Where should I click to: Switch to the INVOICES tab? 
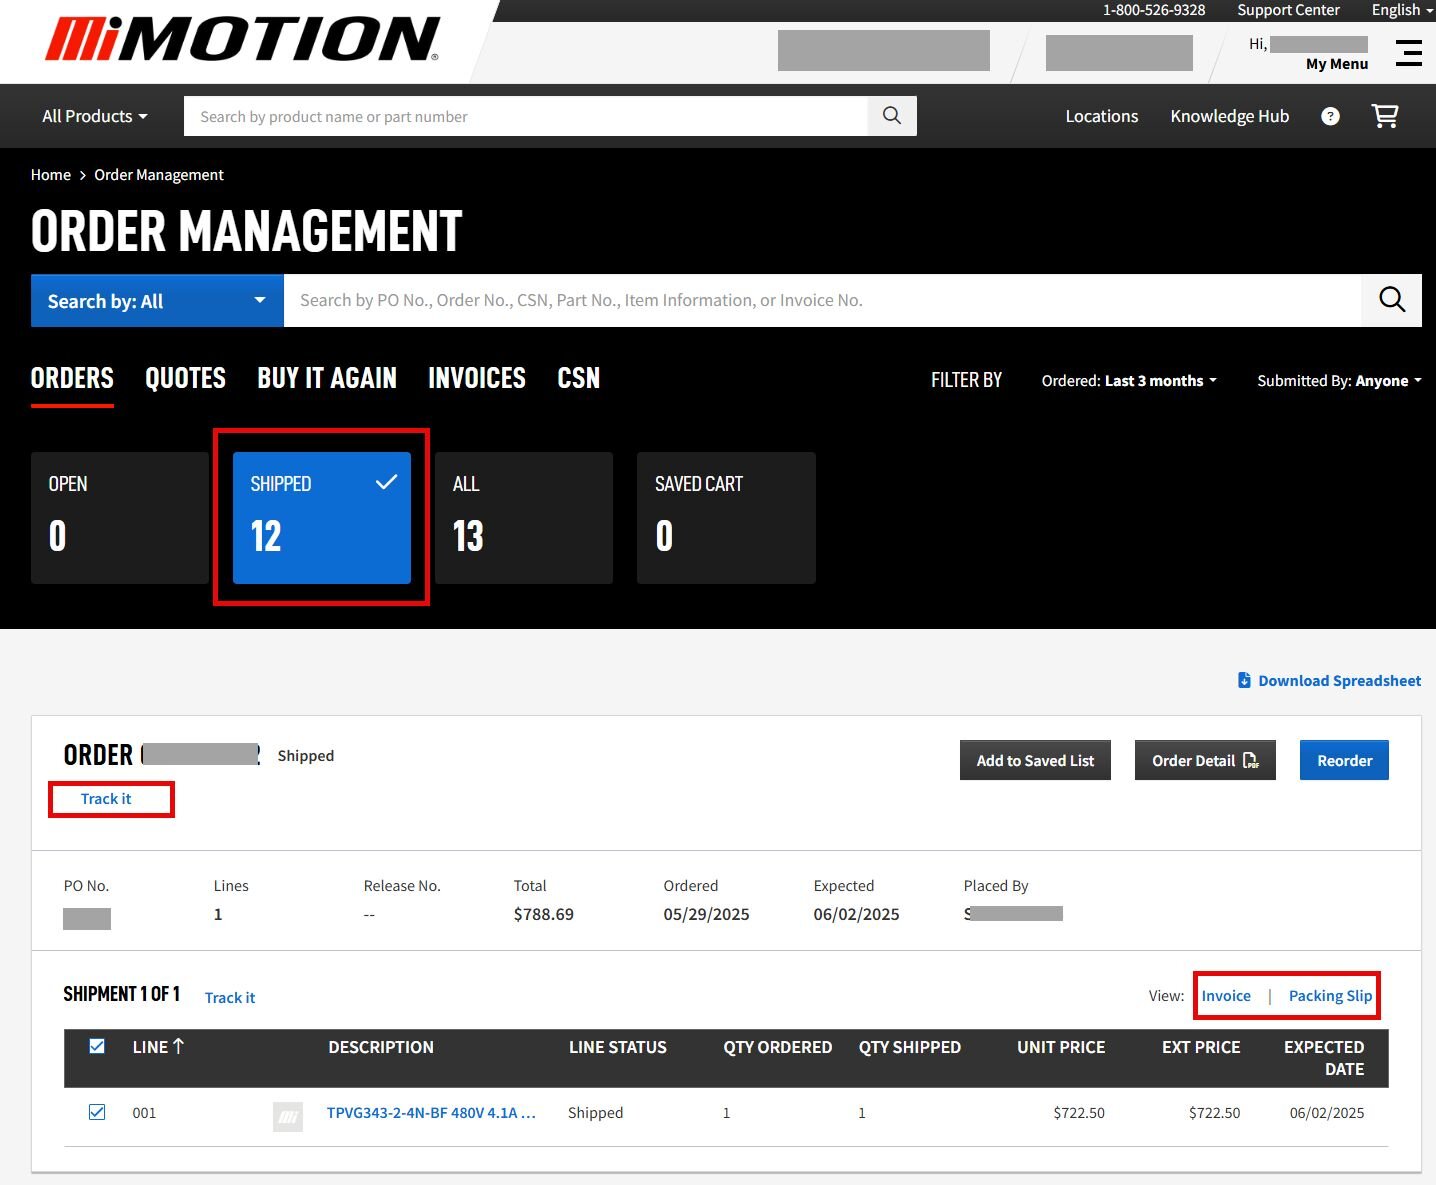(x=477, y=378)
